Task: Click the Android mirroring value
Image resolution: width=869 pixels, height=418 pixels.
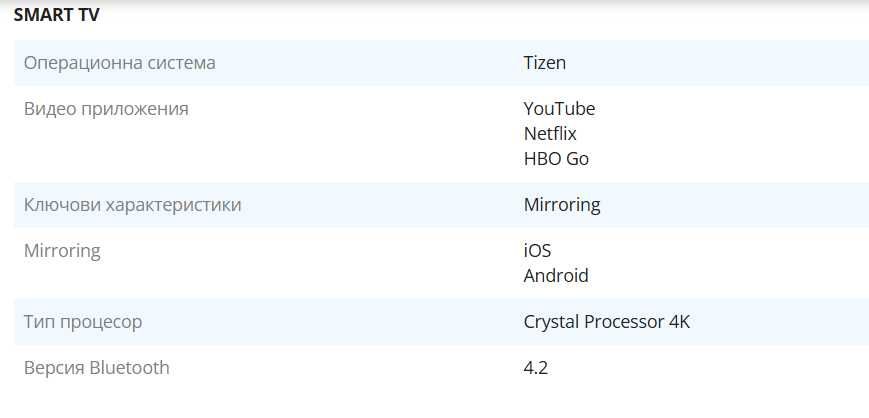Action: tap(556, 276)
